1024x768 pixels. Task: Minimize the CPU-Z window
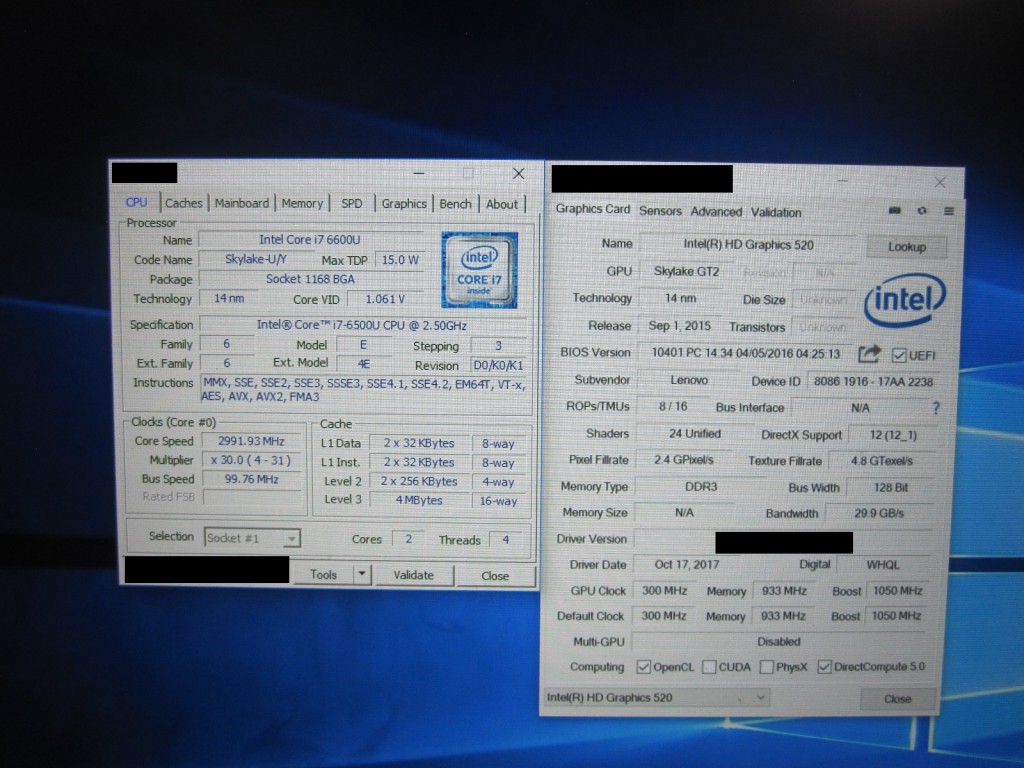pyautogui.click(x=419, y=174)
